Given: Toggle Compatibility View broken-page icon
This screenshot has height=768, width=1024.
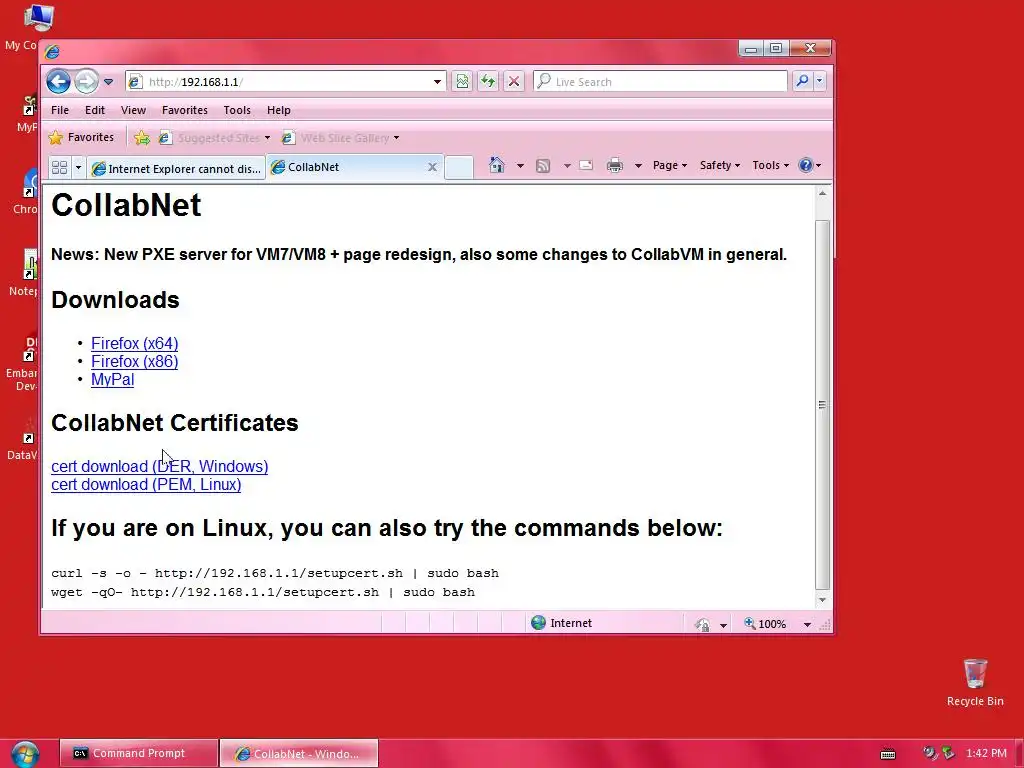Looking at the screenshot, I should point(462,82).
